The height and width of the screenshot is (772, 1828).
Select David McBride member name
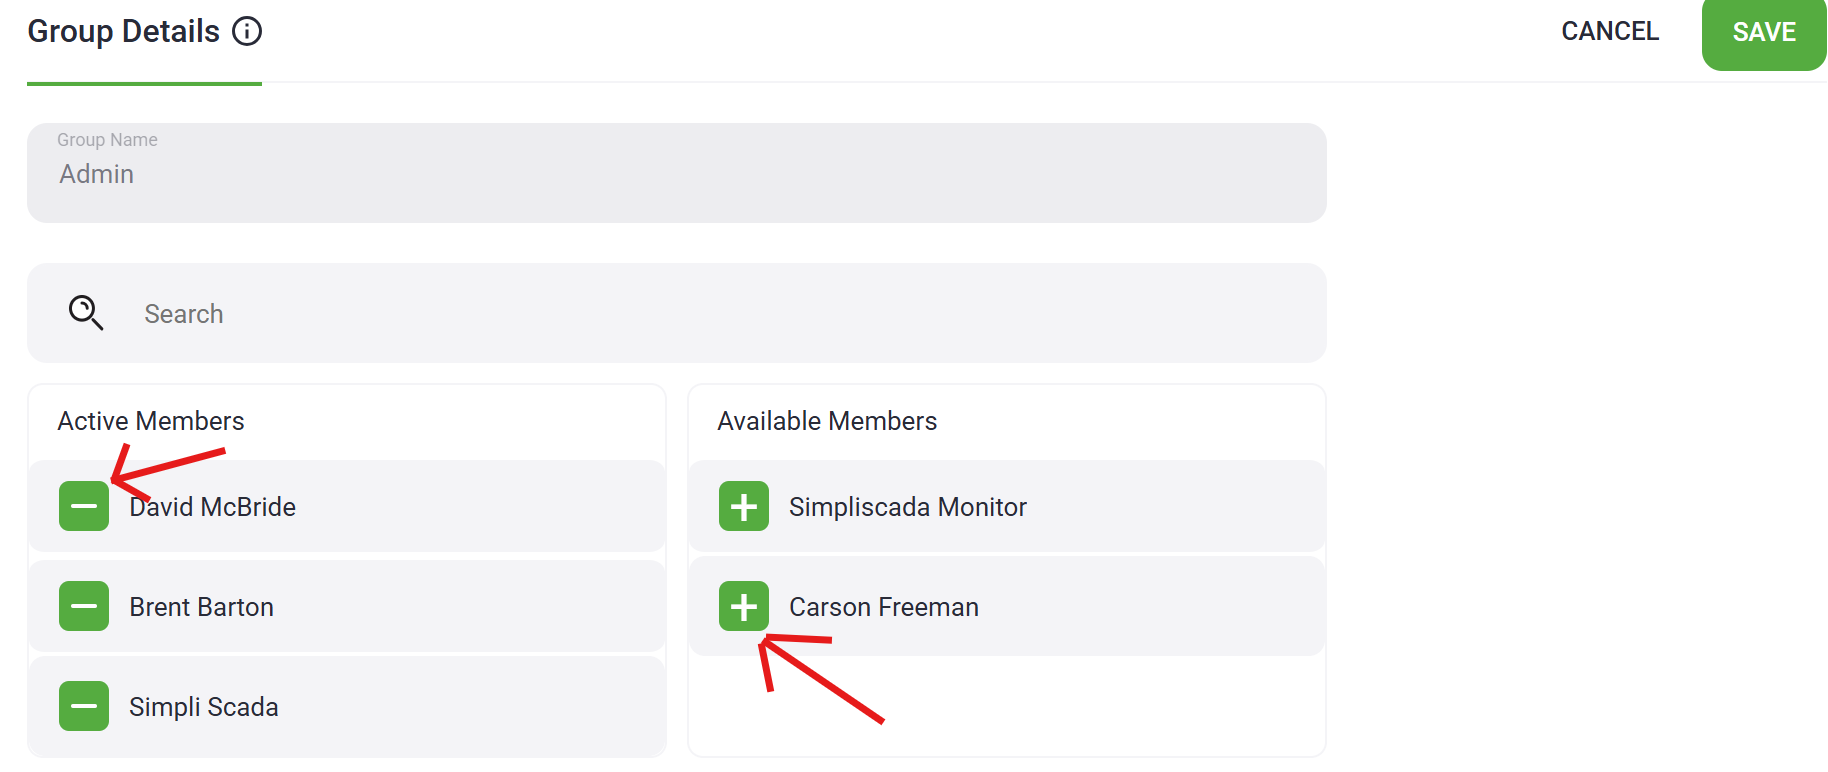(213, 507)
